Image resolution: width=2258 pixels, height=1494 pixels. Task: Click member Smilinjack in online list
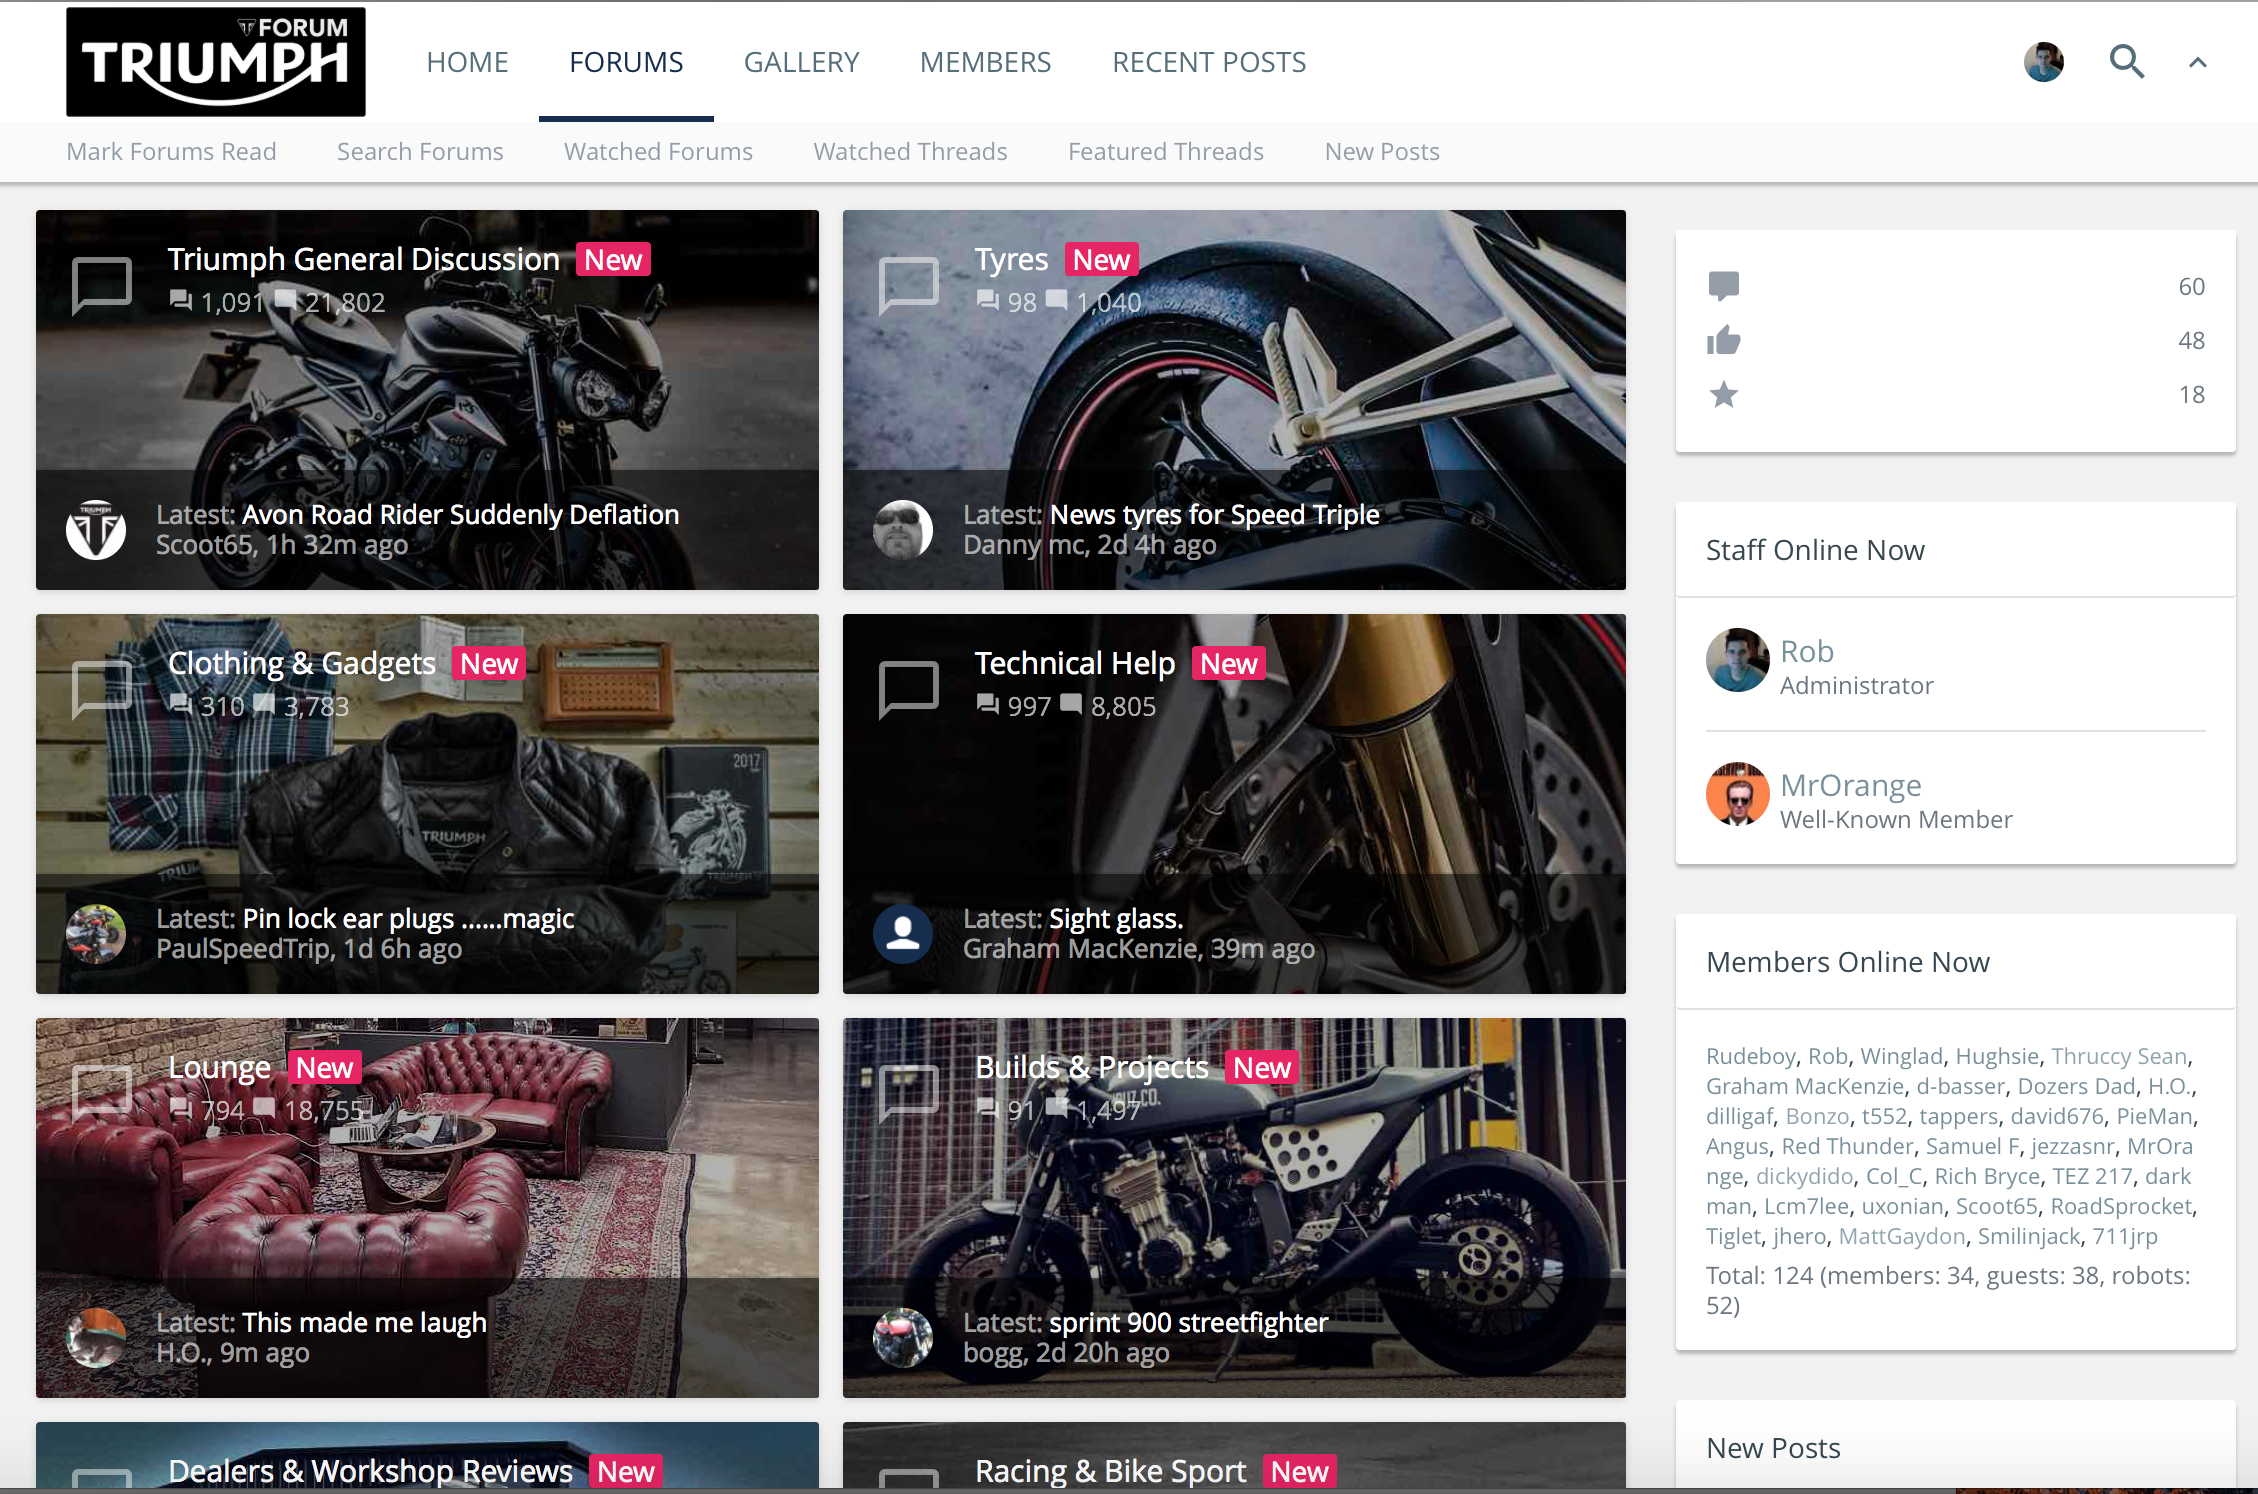click(2029, 1236)
